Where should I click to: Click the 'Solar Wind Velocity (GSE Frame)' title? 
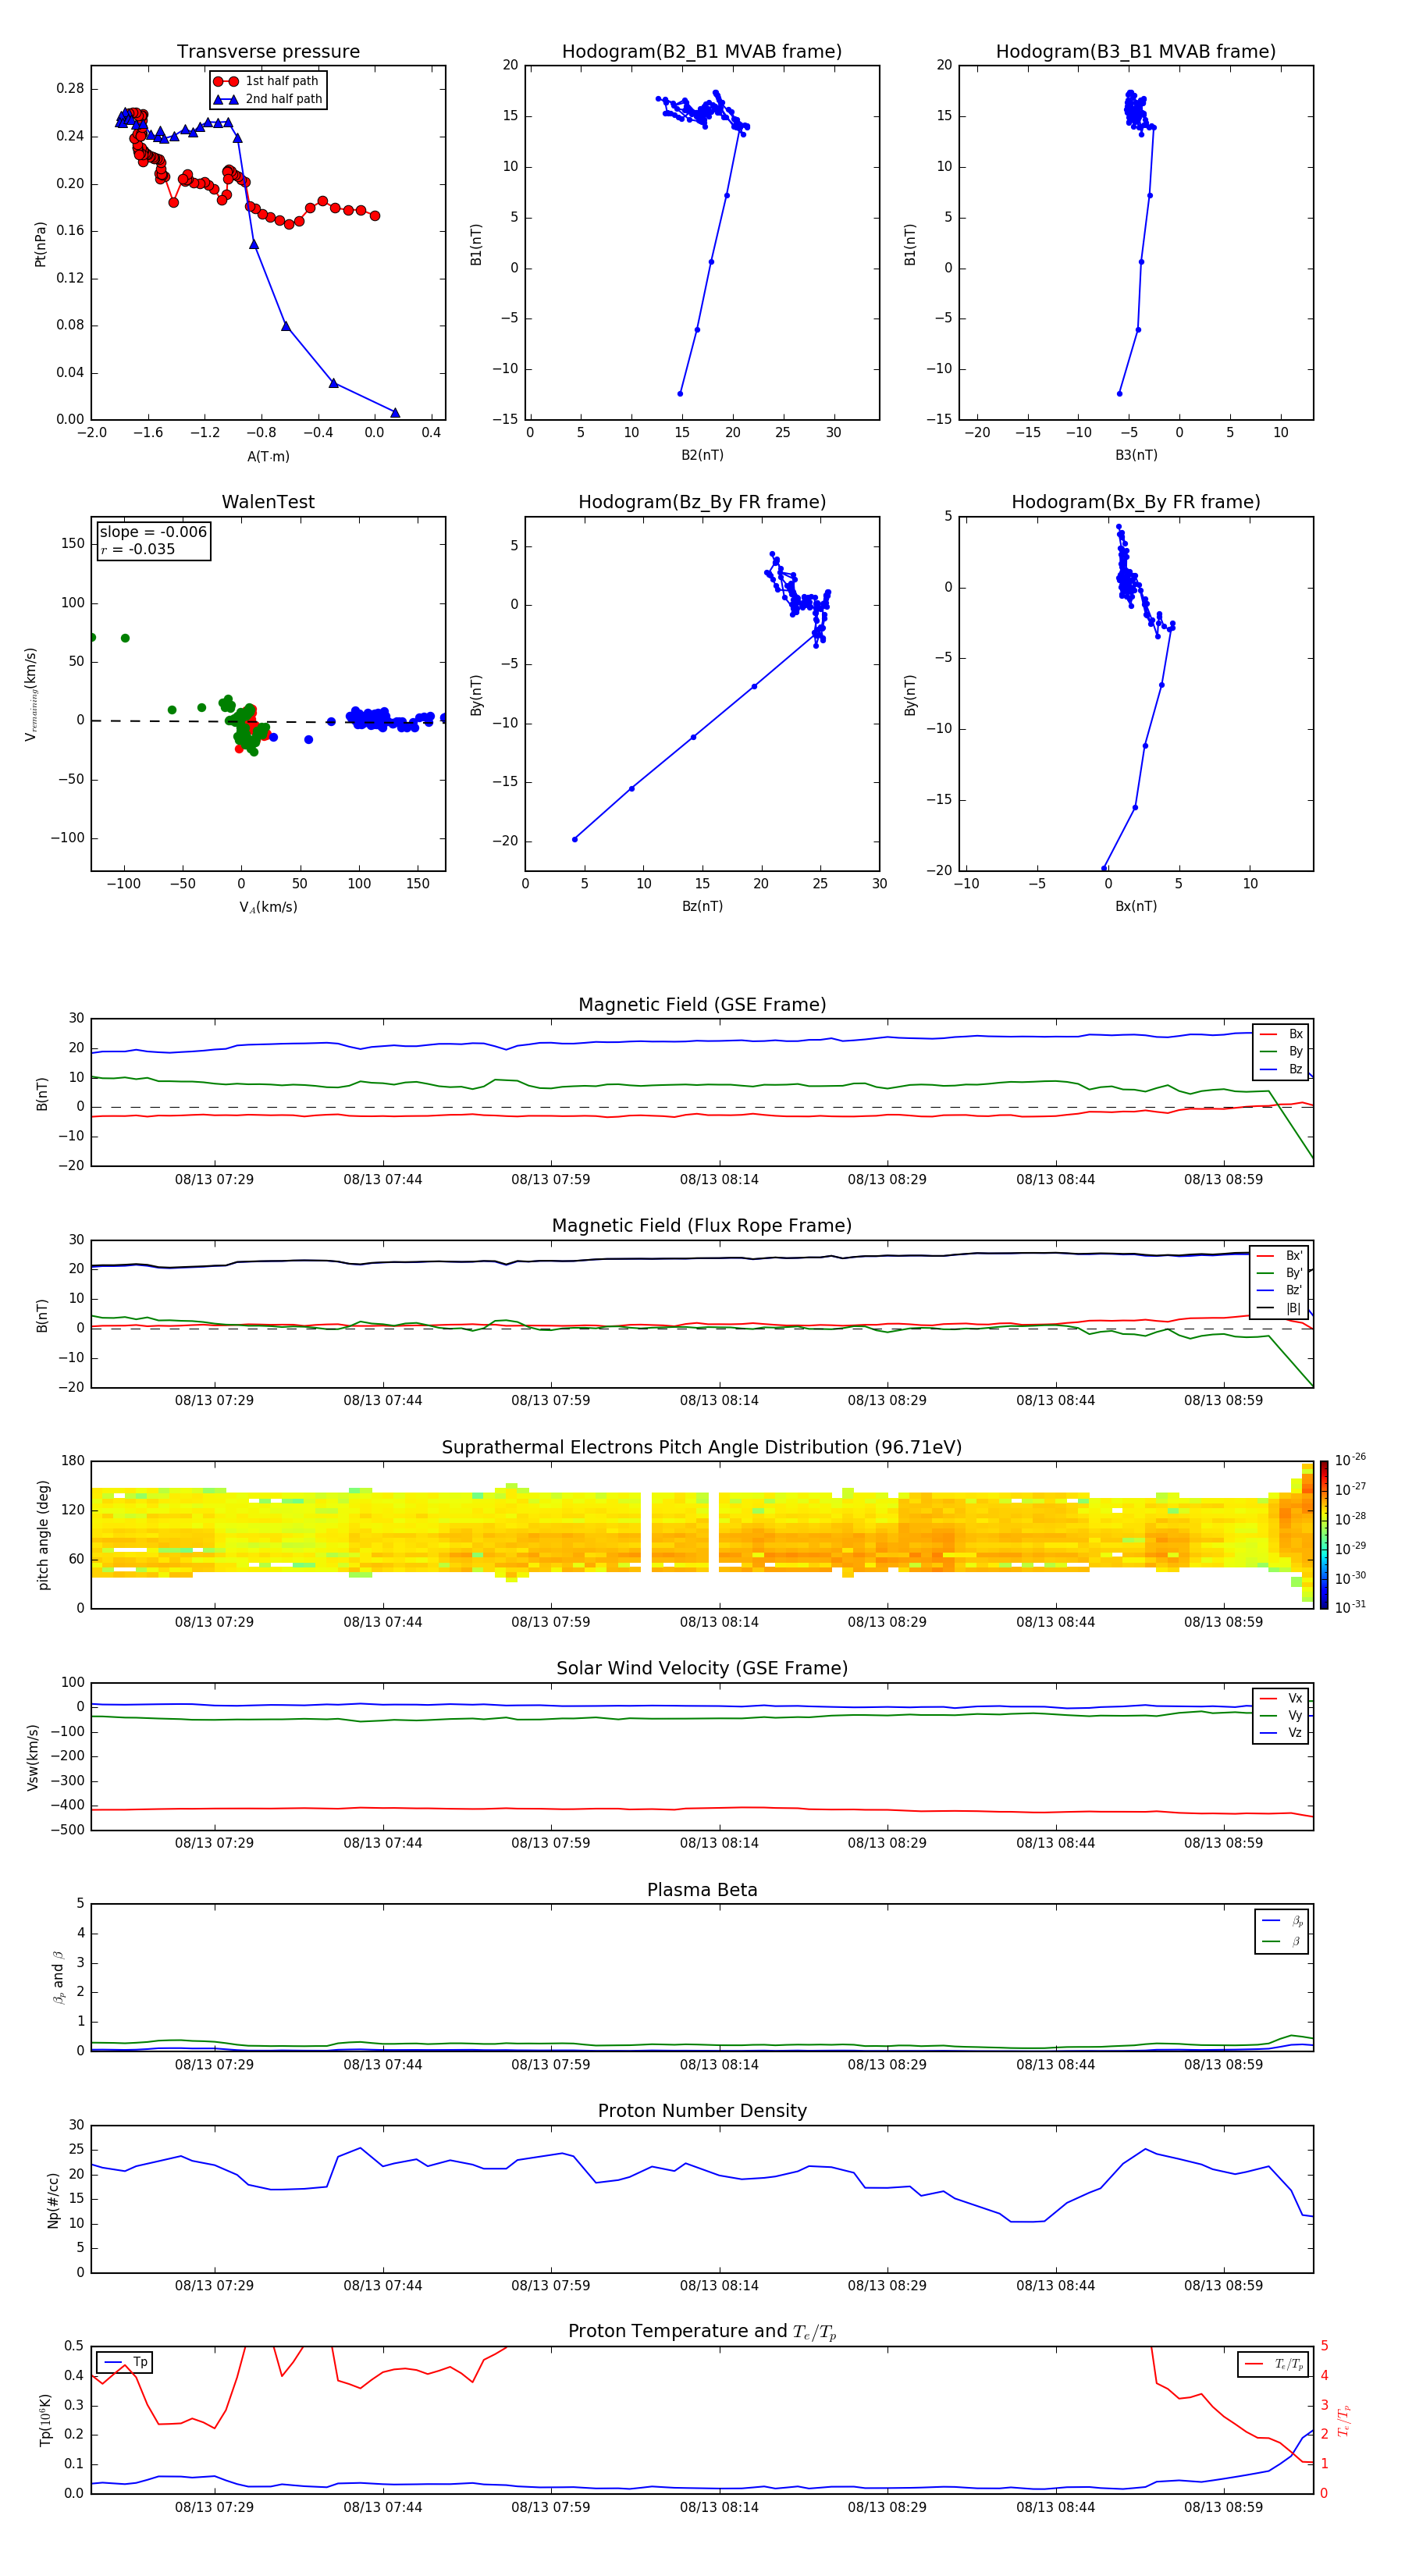point(702,1669)
